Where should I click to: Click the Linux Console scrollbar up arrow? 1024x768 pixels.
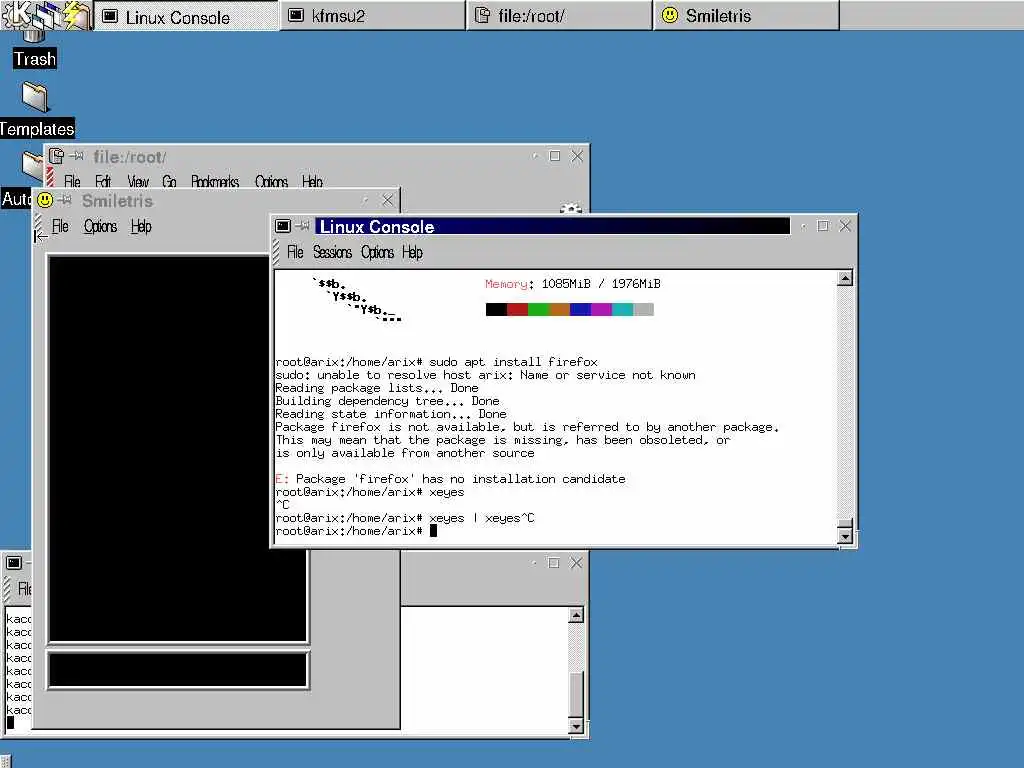[844, 279]
